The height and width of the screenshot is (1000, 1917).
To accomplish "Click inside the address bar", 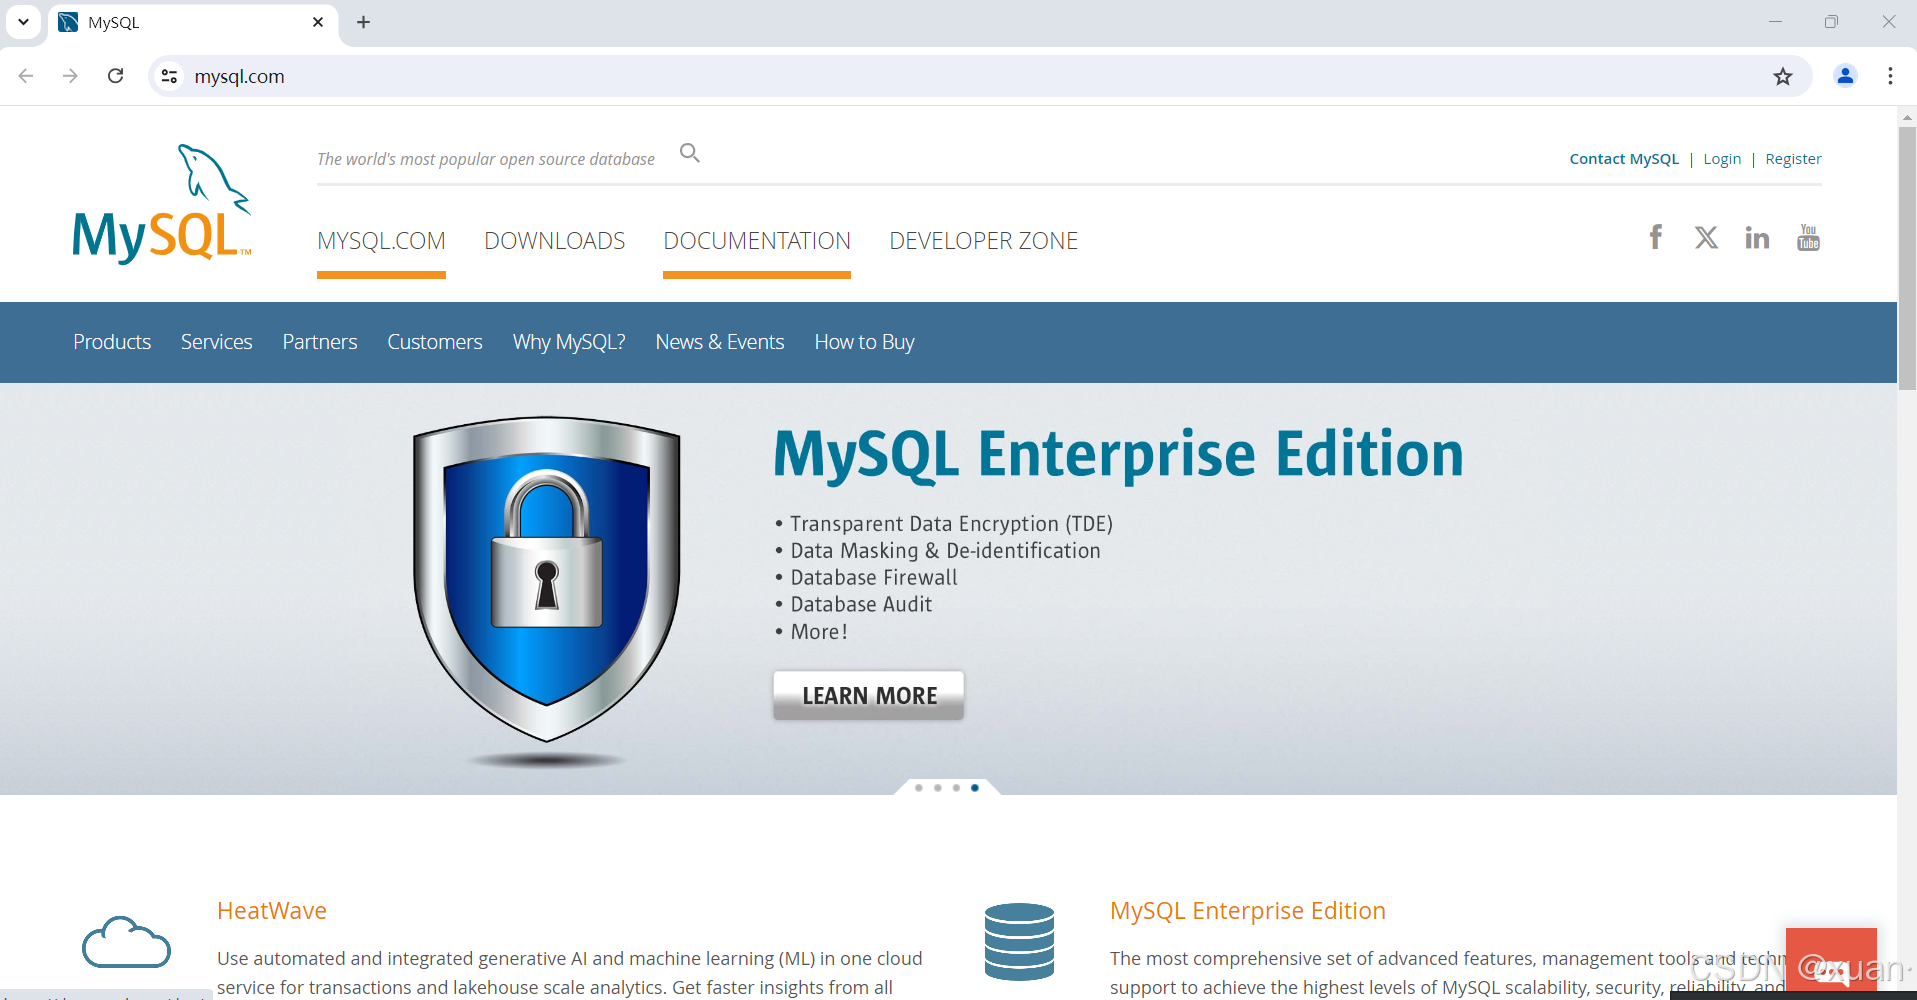I will point(600,76).
